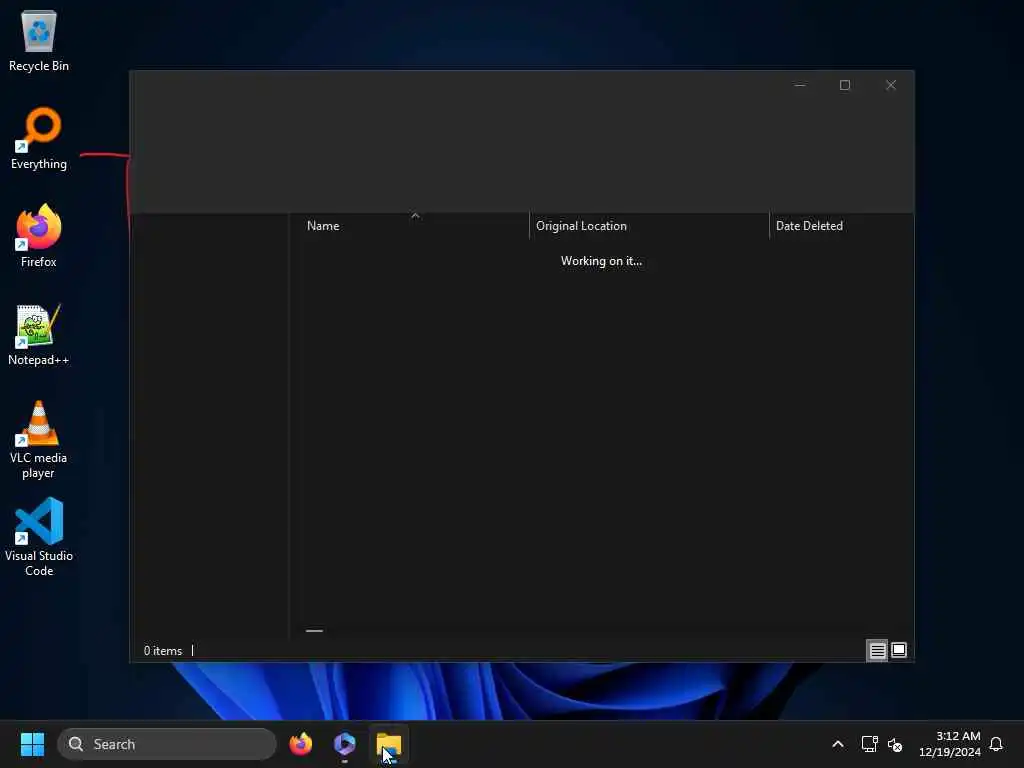Select the Everything desktop shortcut
This screenshot has width=1024, height=768.
click(x=39, y=138)
